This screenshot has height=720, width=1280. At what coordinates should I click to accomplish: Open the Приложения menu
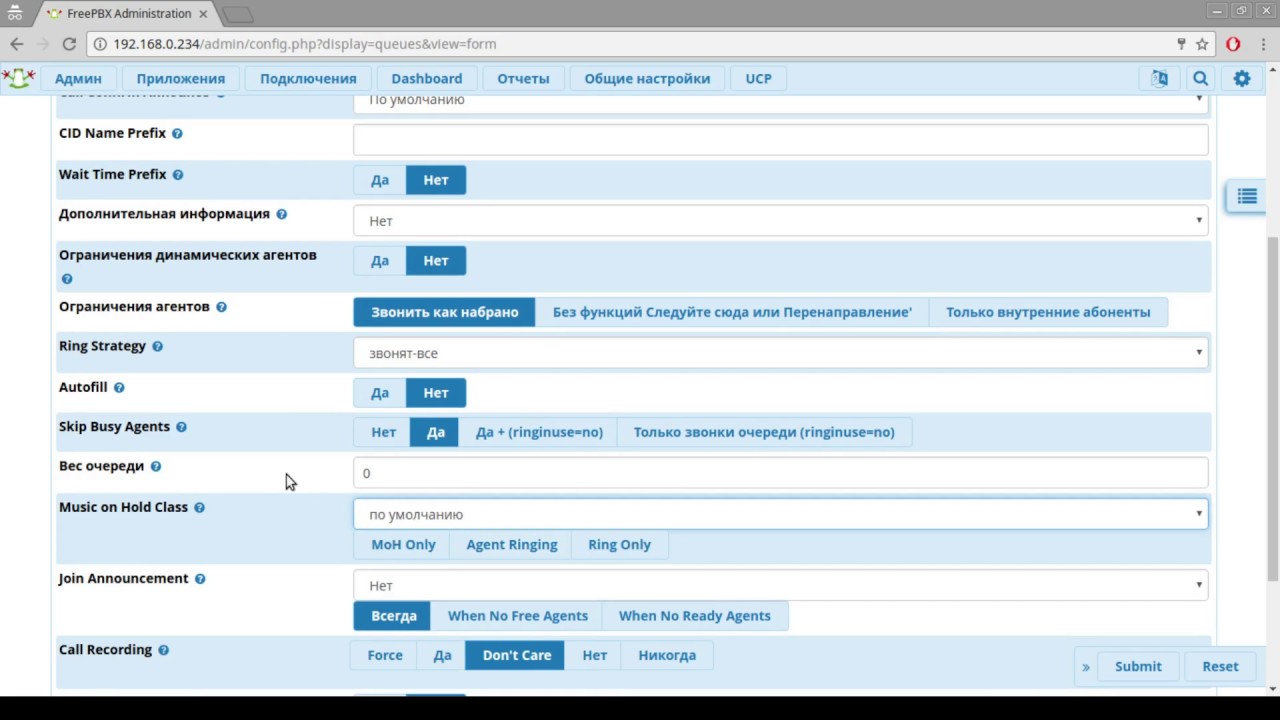pyautogui.click(x=181, y=78)
